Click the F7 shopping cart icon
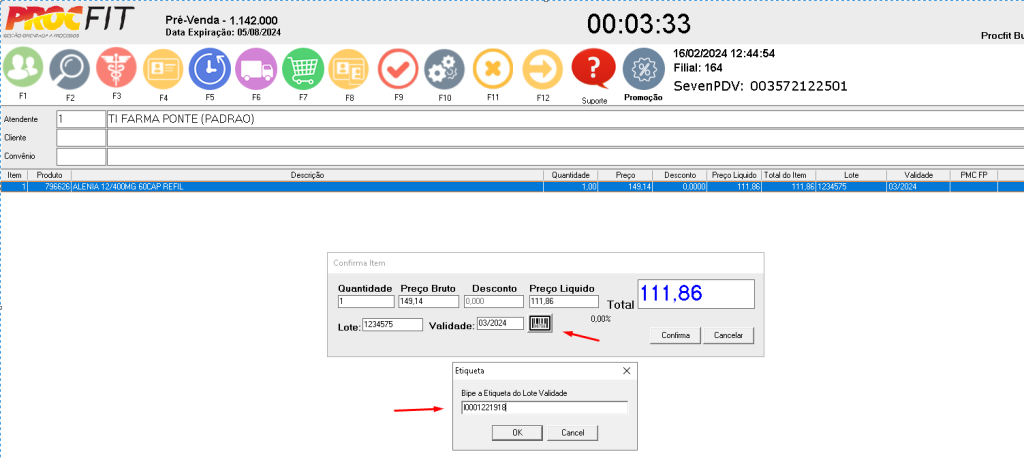The height and width of the screenshot is (458, 1024). point(303,69)
